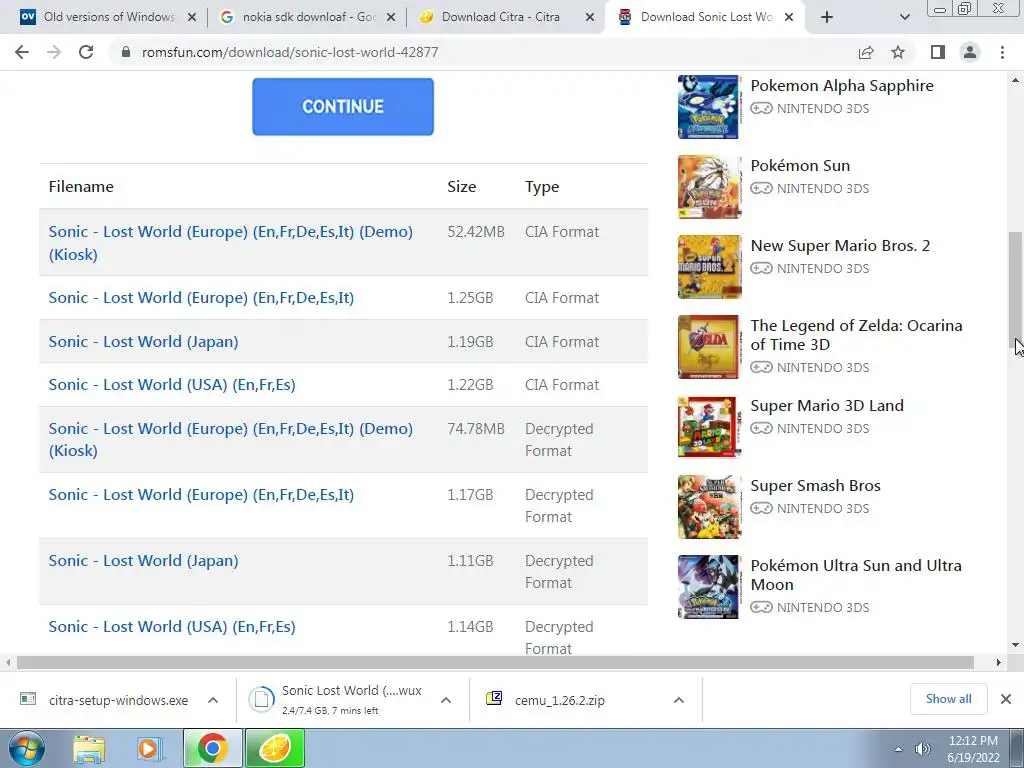
Task: Click the Pokemon Alpha Sapphire cover thumbnail
Action: click(x=709, y=106)
